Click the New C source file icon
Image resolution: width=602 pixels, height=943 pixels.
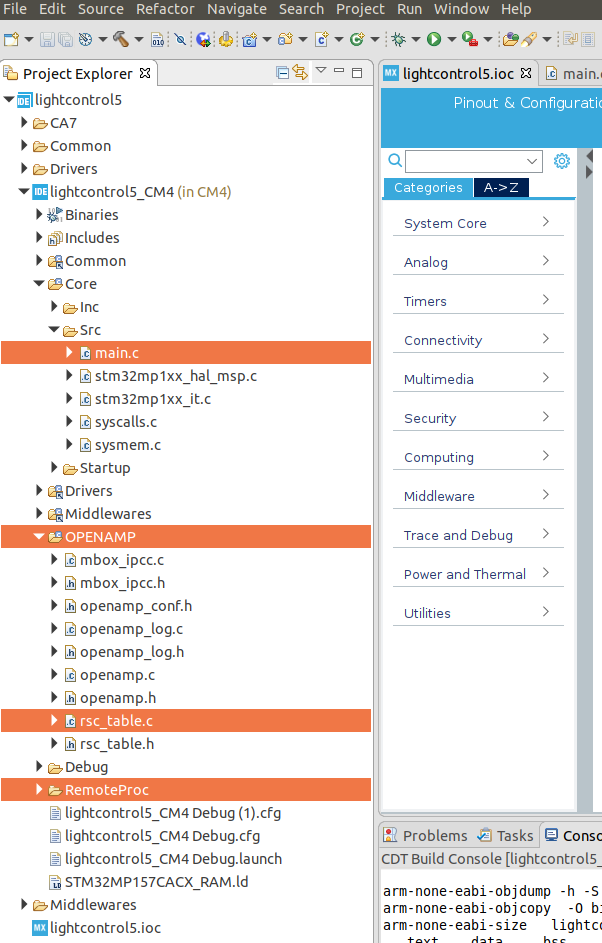click(322, 40)
